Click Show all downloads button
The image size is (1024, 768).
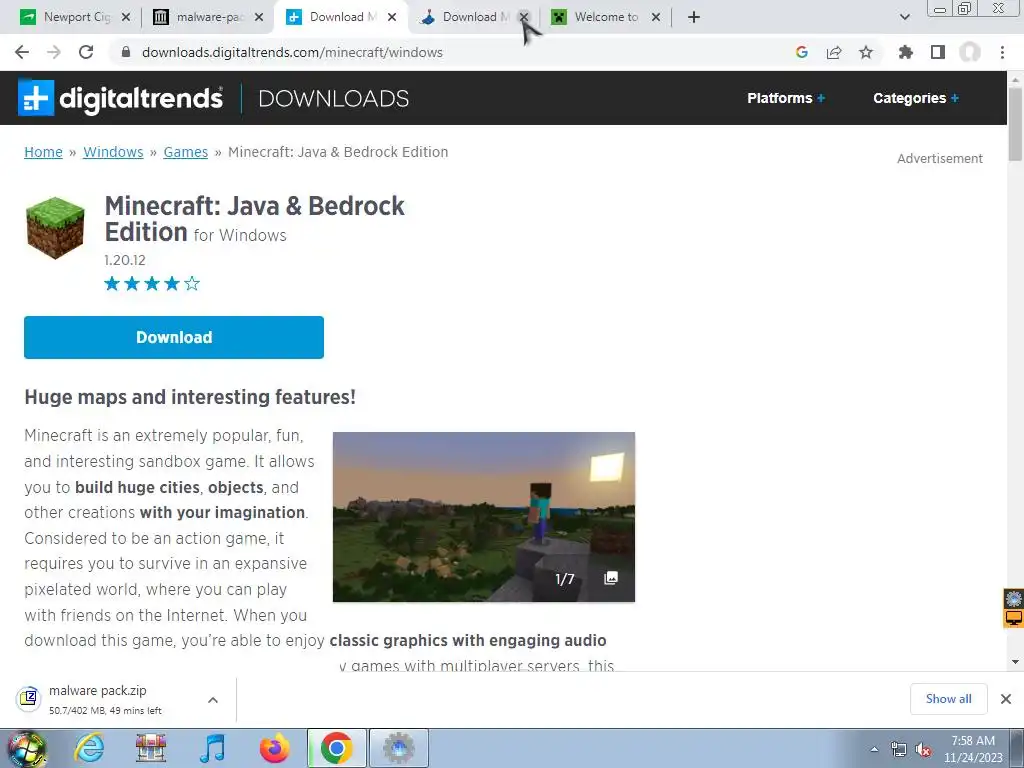[948, 699]
